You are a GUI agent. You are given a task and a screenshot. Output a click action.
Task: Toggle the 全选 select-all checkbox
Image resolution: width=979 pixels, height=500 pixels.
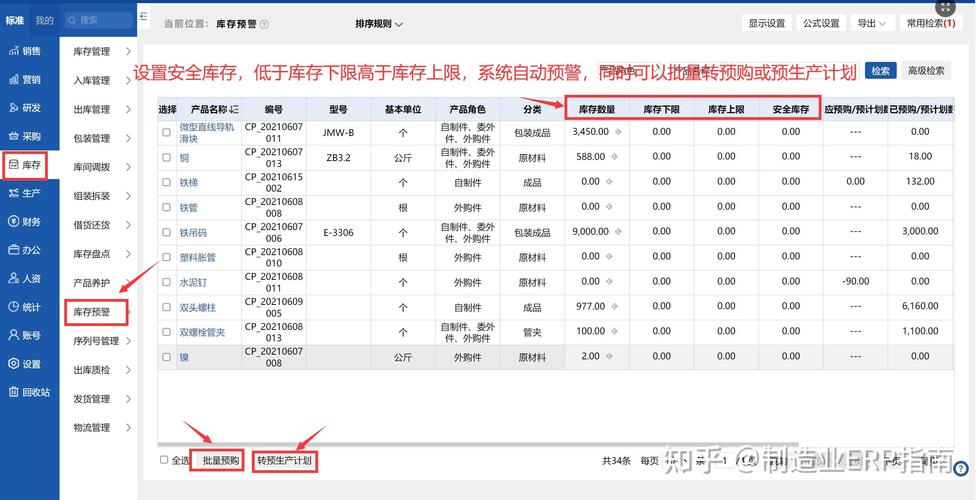coord(164,460)
